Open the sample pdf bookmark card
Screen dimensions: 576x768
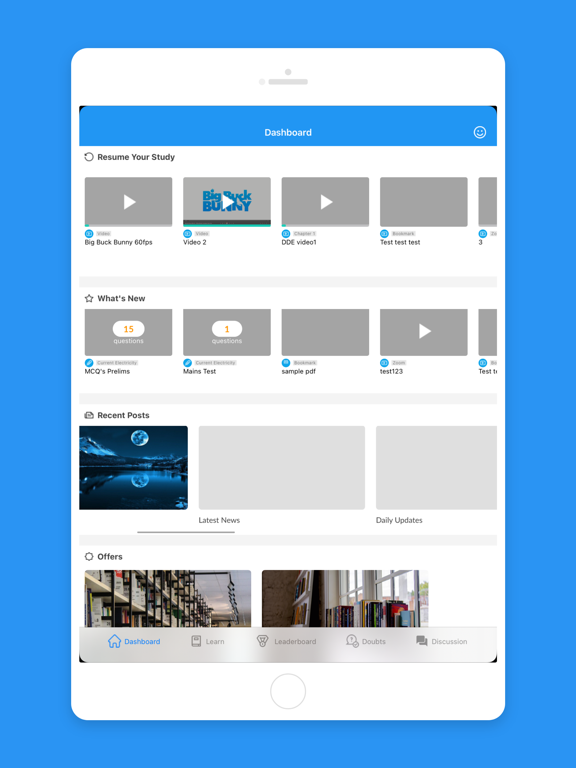(x=325, y=332)
